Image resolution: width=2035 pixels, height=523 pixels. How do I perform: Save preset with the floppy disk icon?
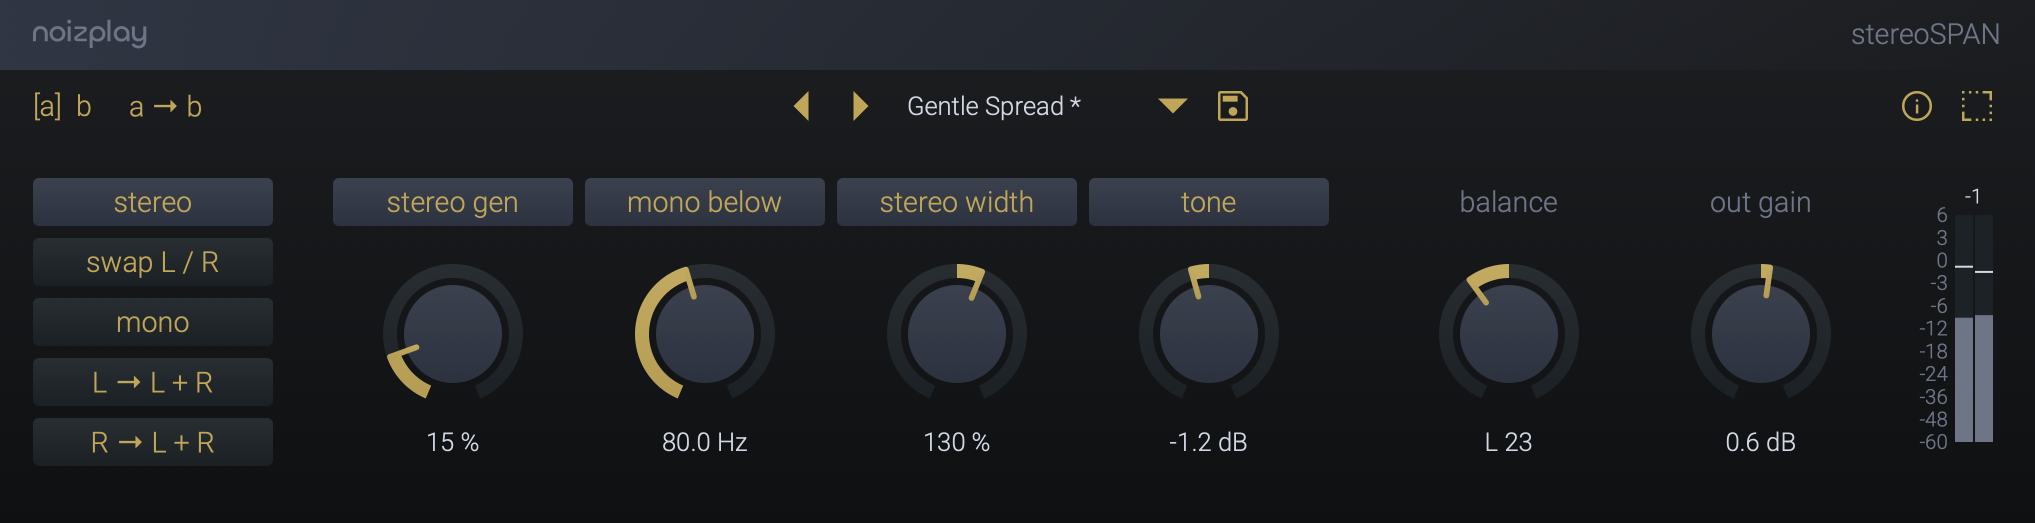pos(1233,106)
